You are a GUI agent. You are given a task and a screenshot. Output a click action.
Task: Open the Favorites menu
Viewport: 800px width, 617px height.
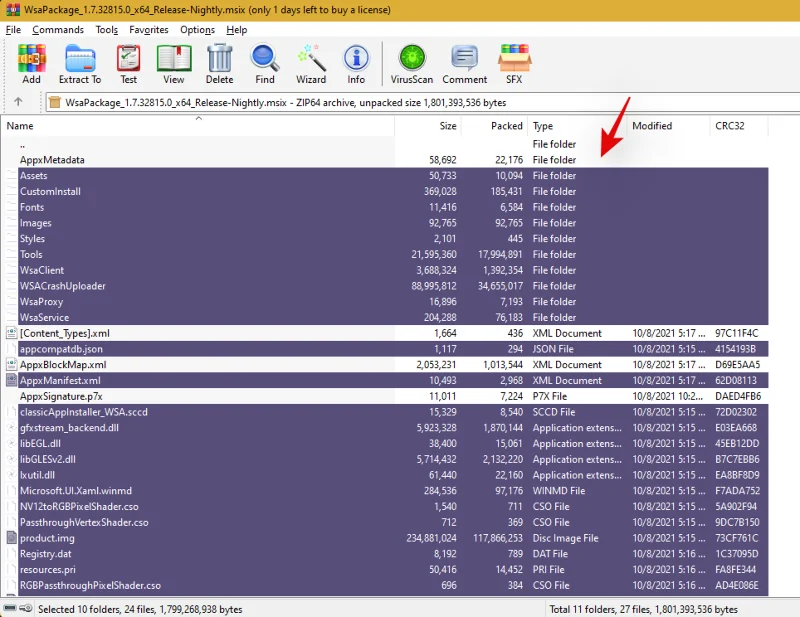tap(149, 30)
